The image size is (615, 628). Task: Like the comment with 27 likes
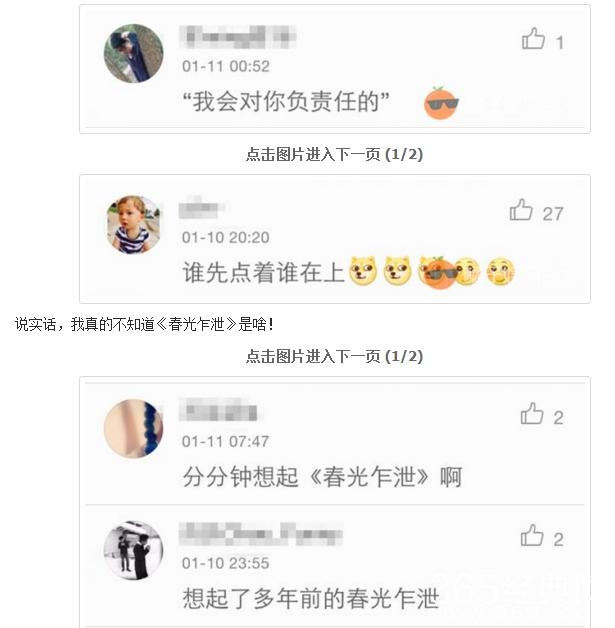(521, 210)
